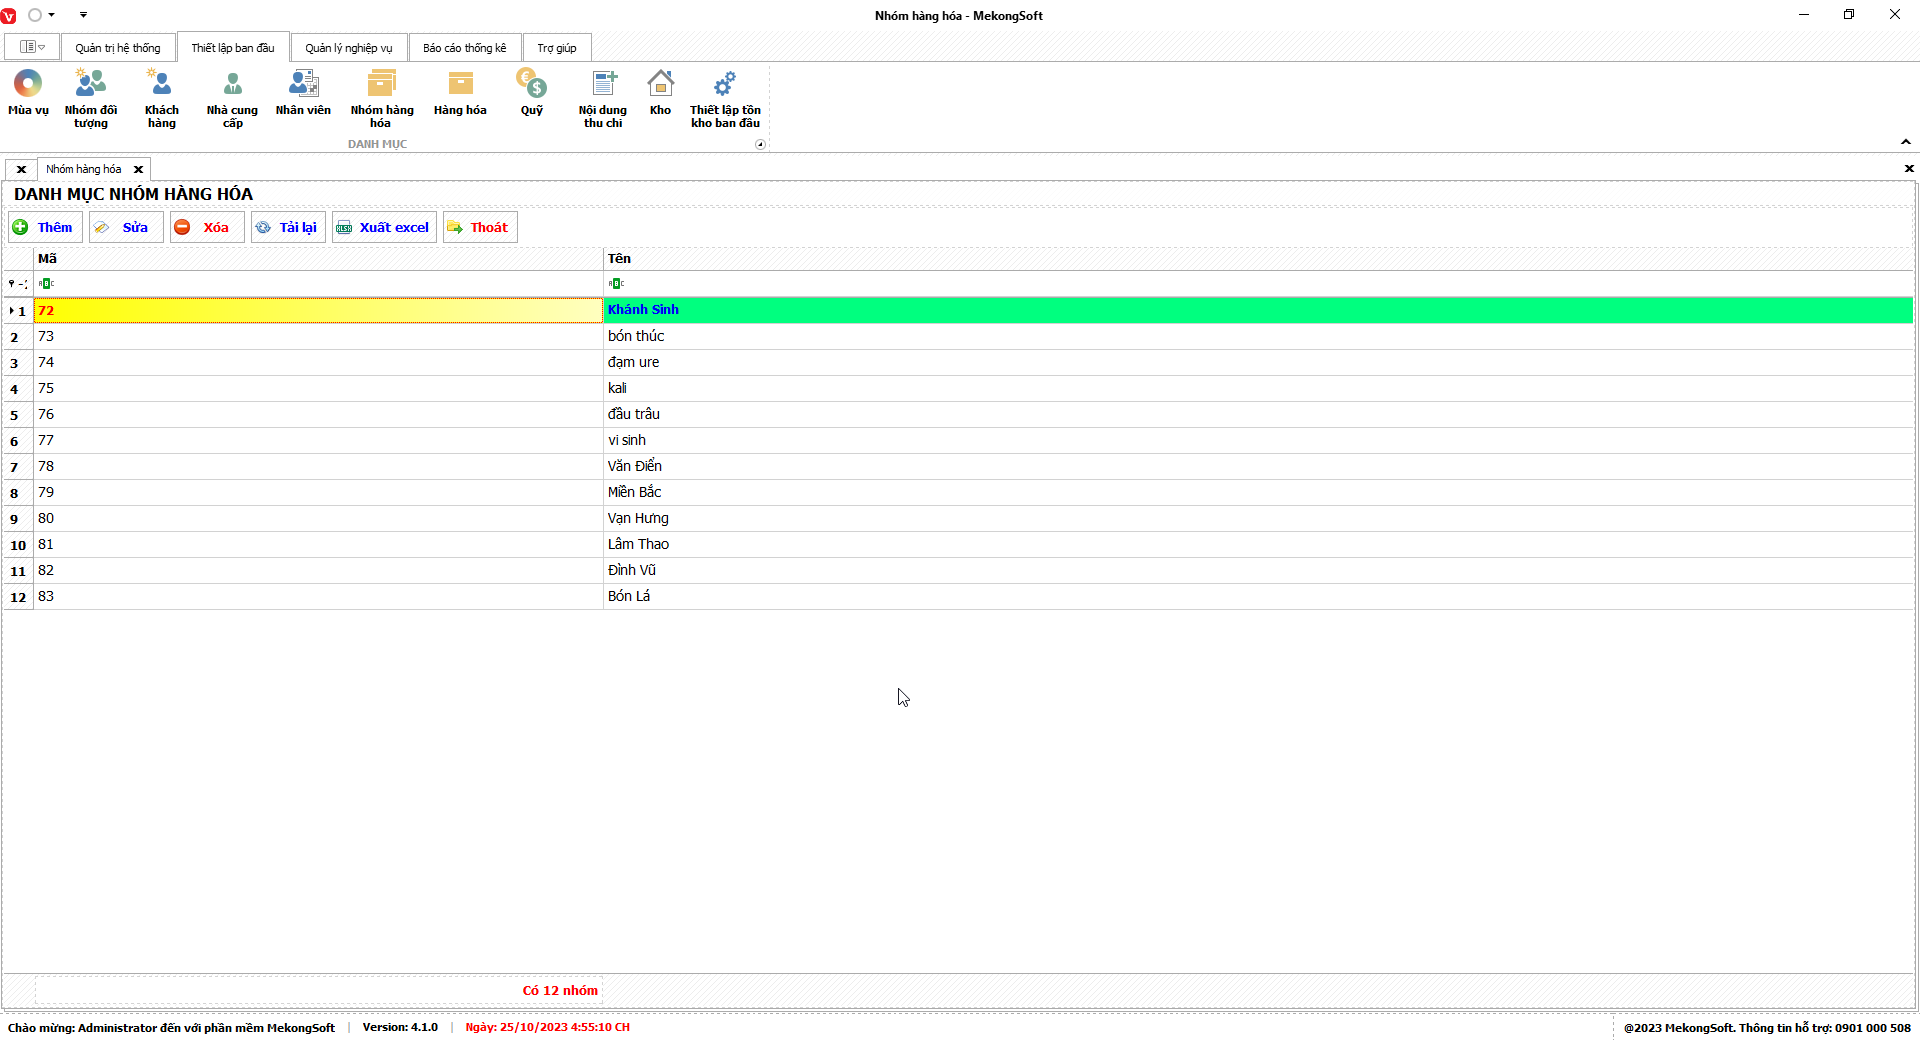Click the Thêm button
1920x1040 pixels.
click(x=45, y=227)
